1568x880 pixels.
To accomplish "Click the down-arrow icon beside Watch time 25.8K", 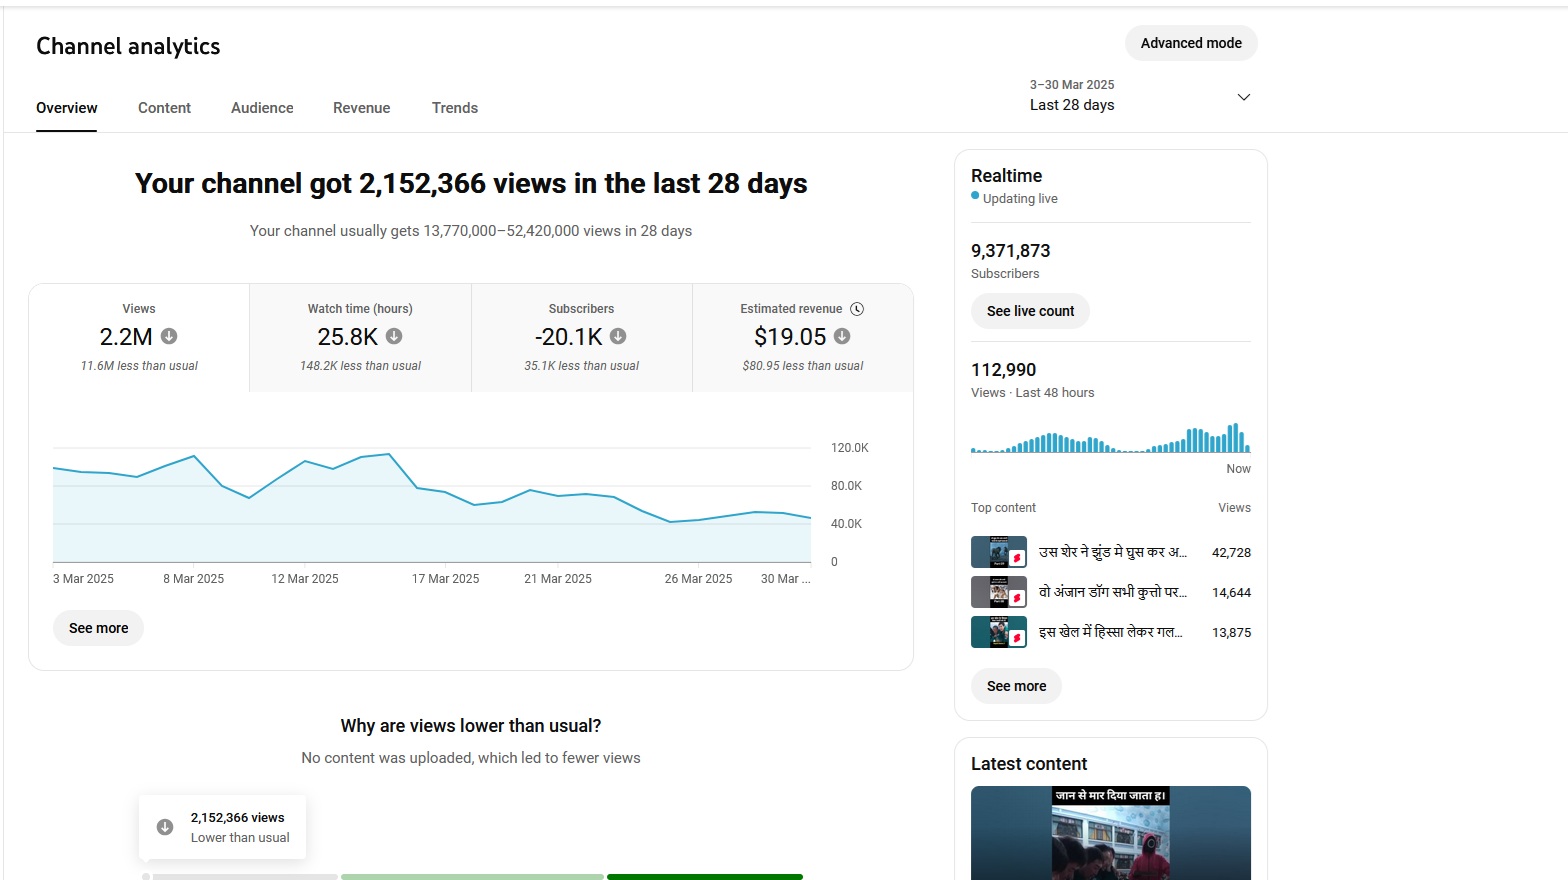I will pos(394,336).
